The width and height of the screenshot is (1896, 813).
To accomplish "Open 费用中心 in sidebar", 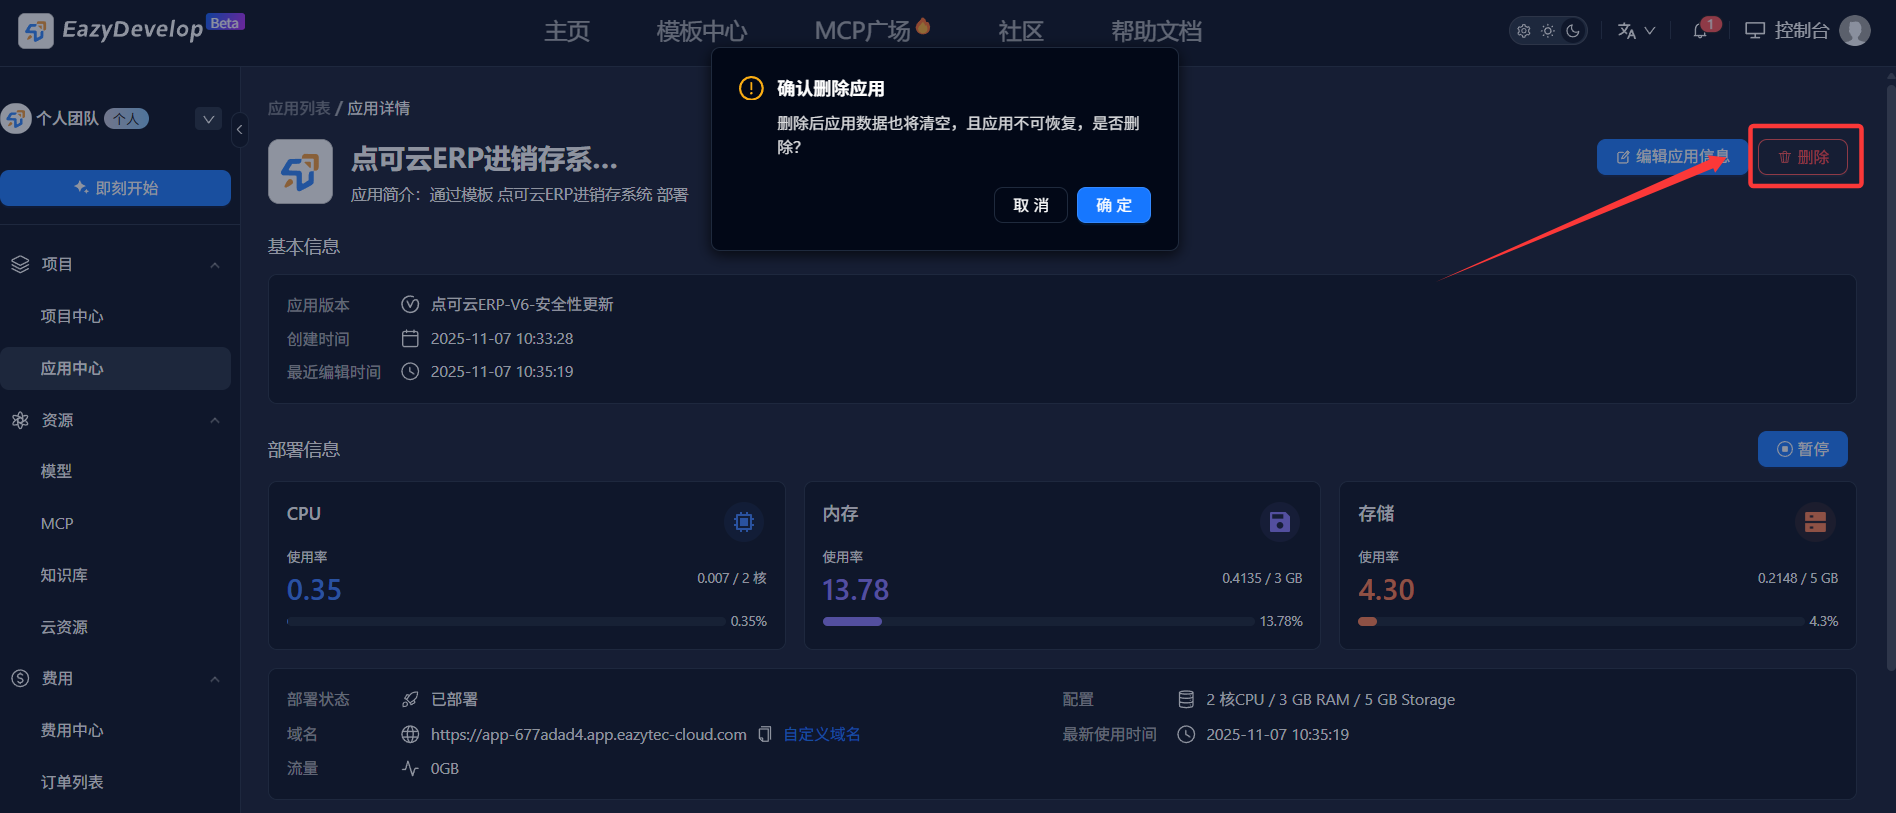I will [72, 730].
